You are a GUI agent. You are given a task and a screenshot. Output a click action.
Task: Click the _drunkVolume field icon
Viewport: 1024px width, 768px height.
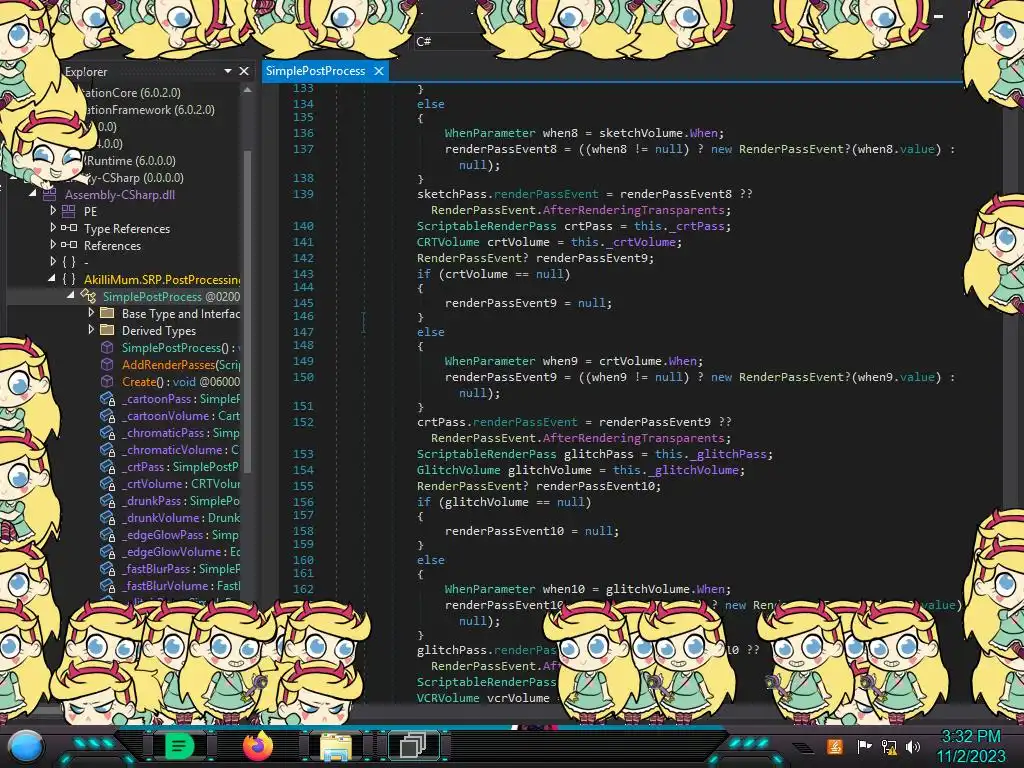[108, 517]
